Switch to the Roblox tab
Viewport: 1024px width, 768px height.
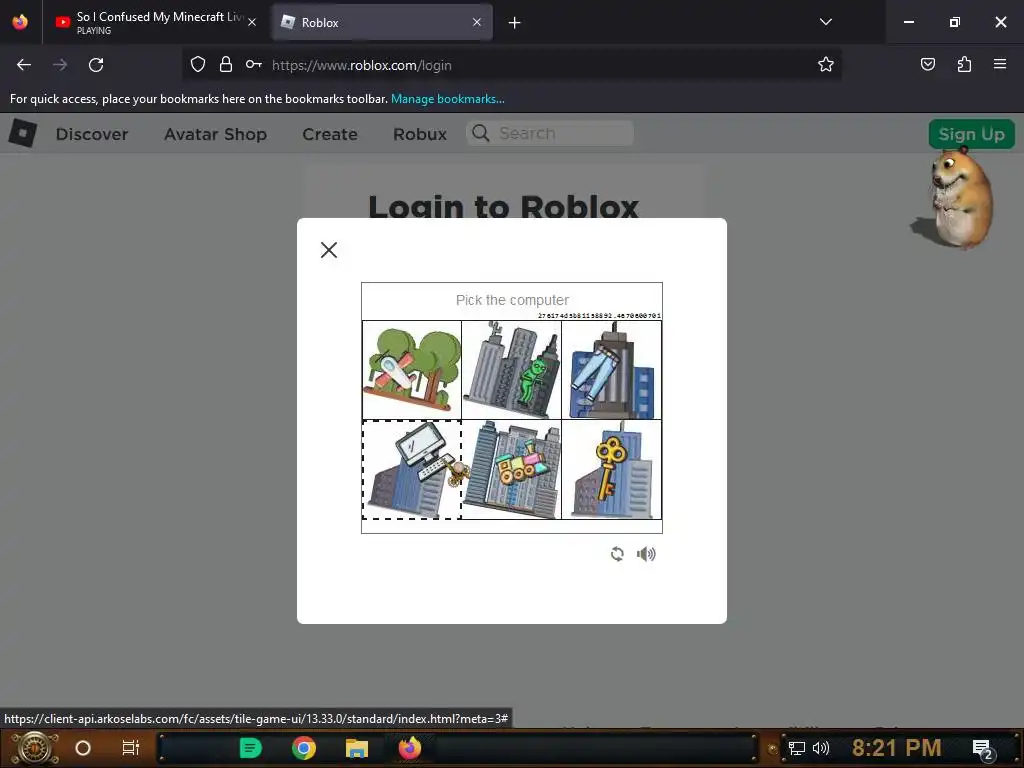[x=381, y=22]
